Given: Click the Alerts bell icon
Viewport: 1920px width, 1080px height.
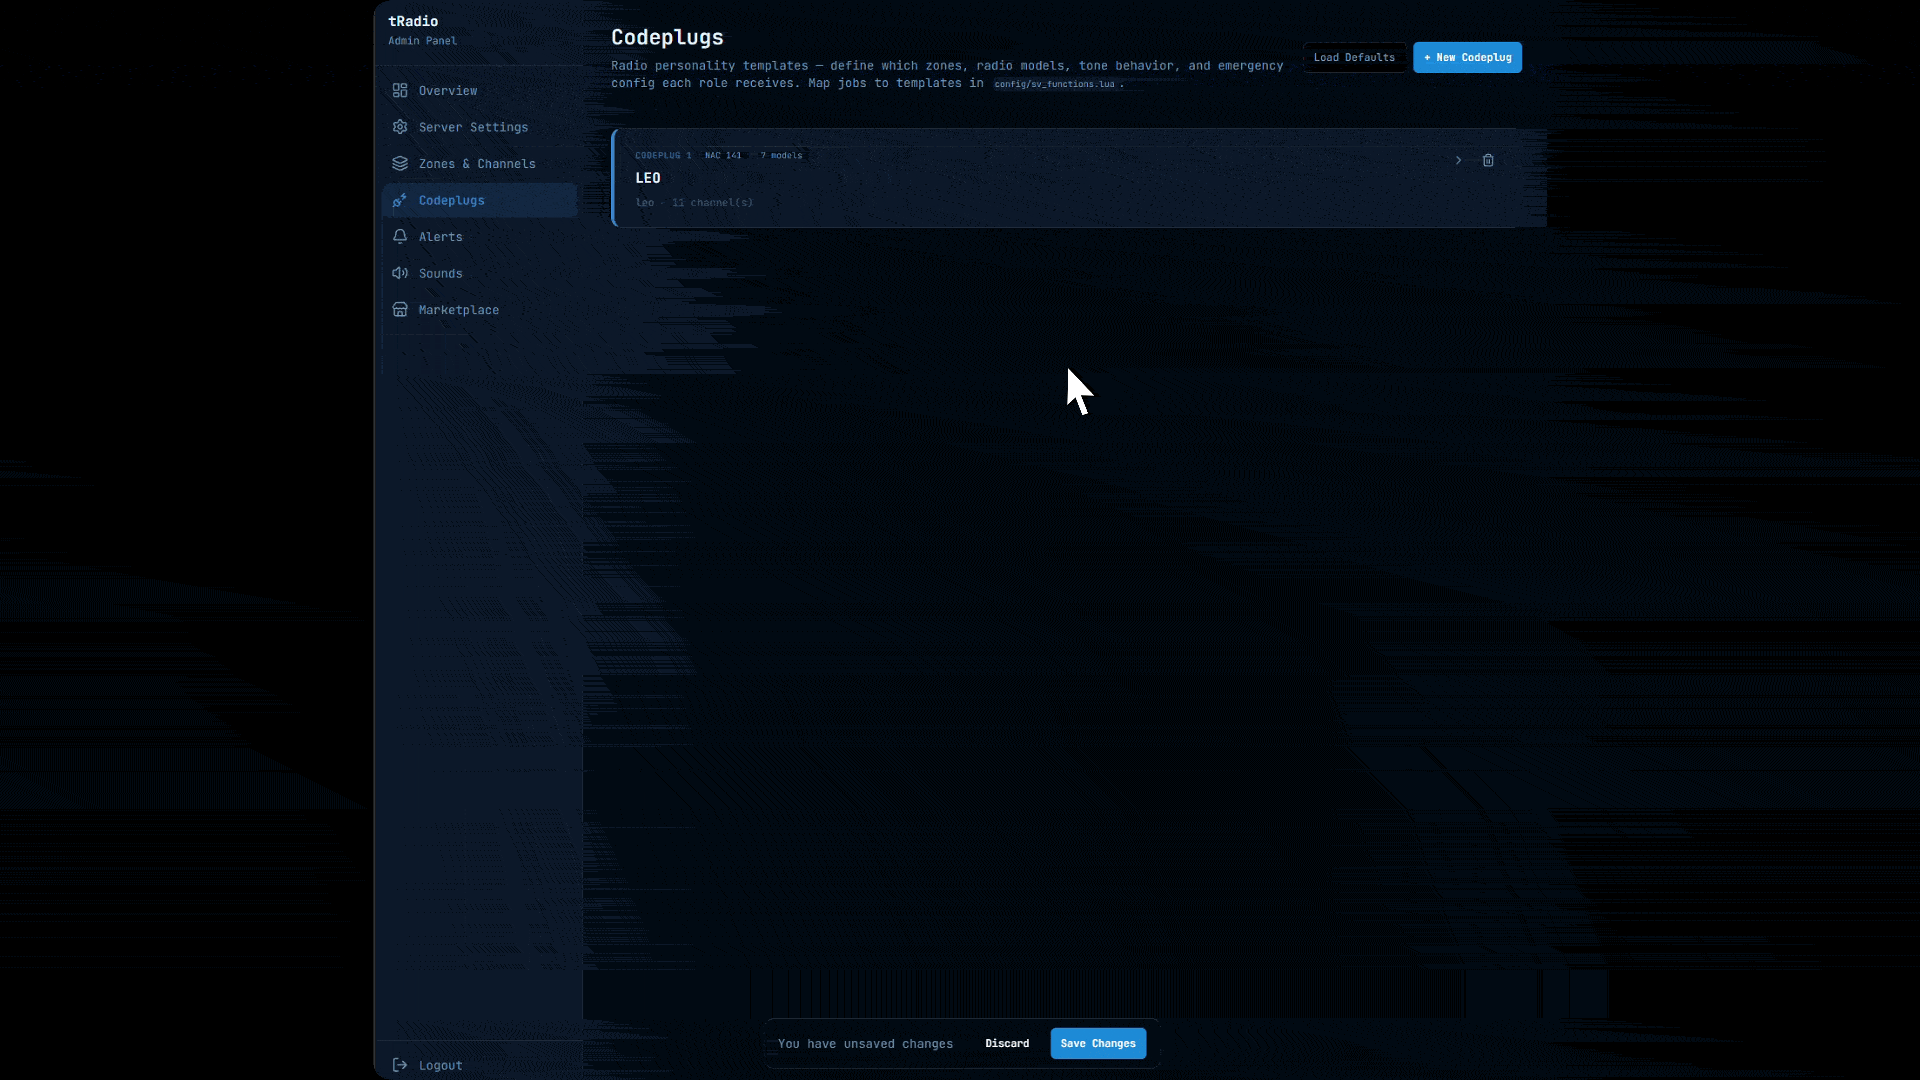Looking at the screenshot, I should click(x=400, y=237).
